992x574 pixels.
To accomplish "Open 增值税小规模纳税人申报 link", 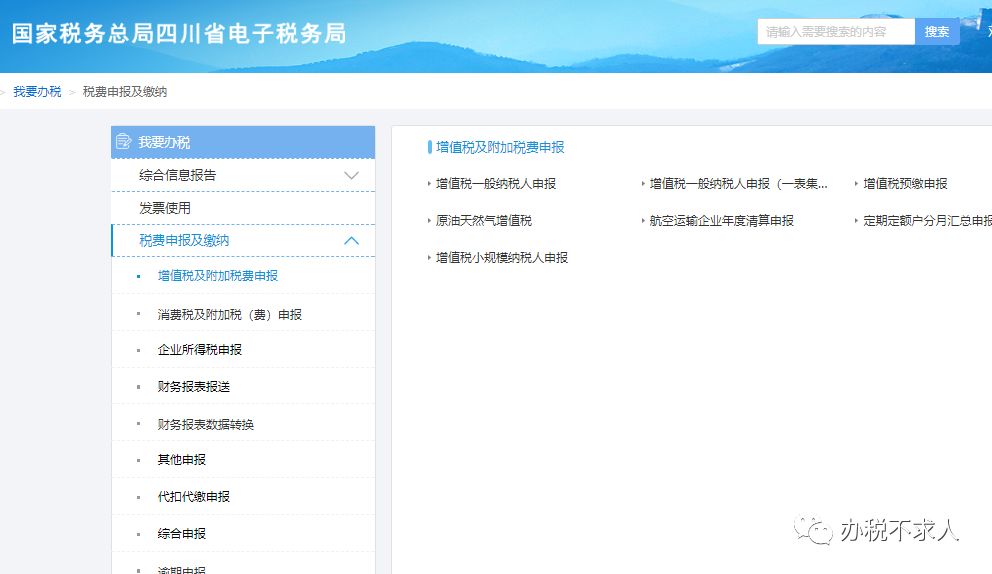I will tap(502, 258).
